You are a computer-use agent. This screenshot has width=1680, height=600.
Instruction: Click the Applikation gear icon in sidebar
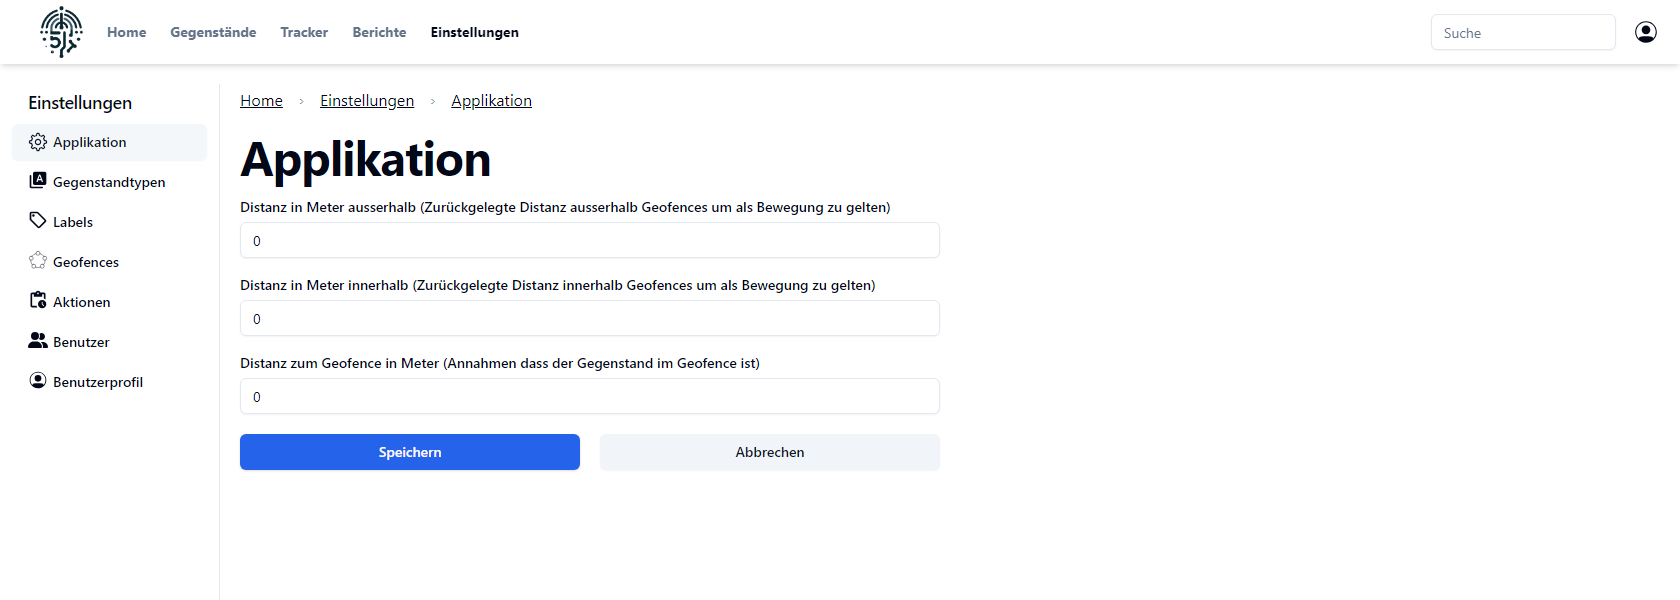coord(38,142)
